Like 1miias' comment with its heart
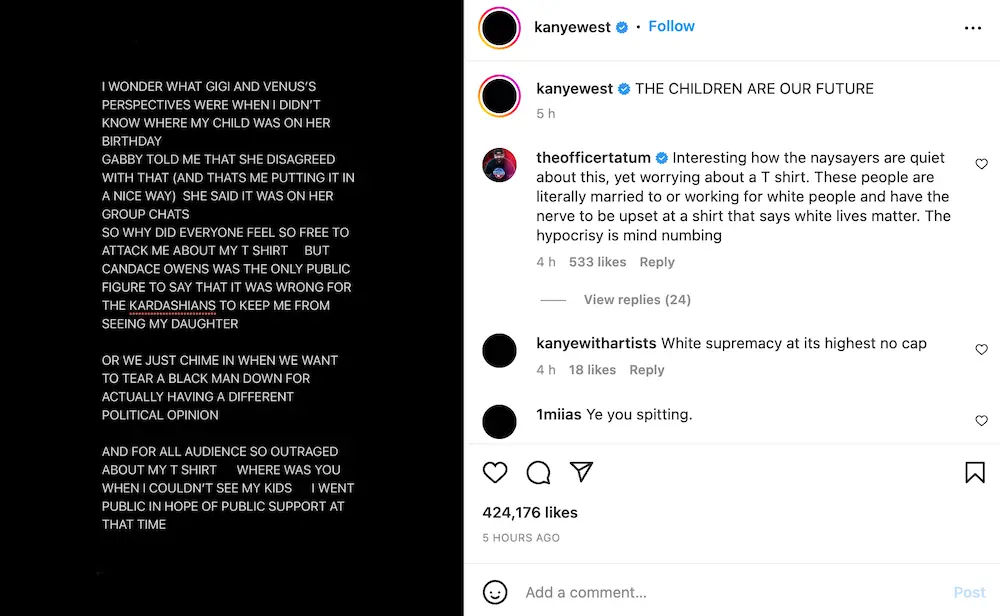 981,420
